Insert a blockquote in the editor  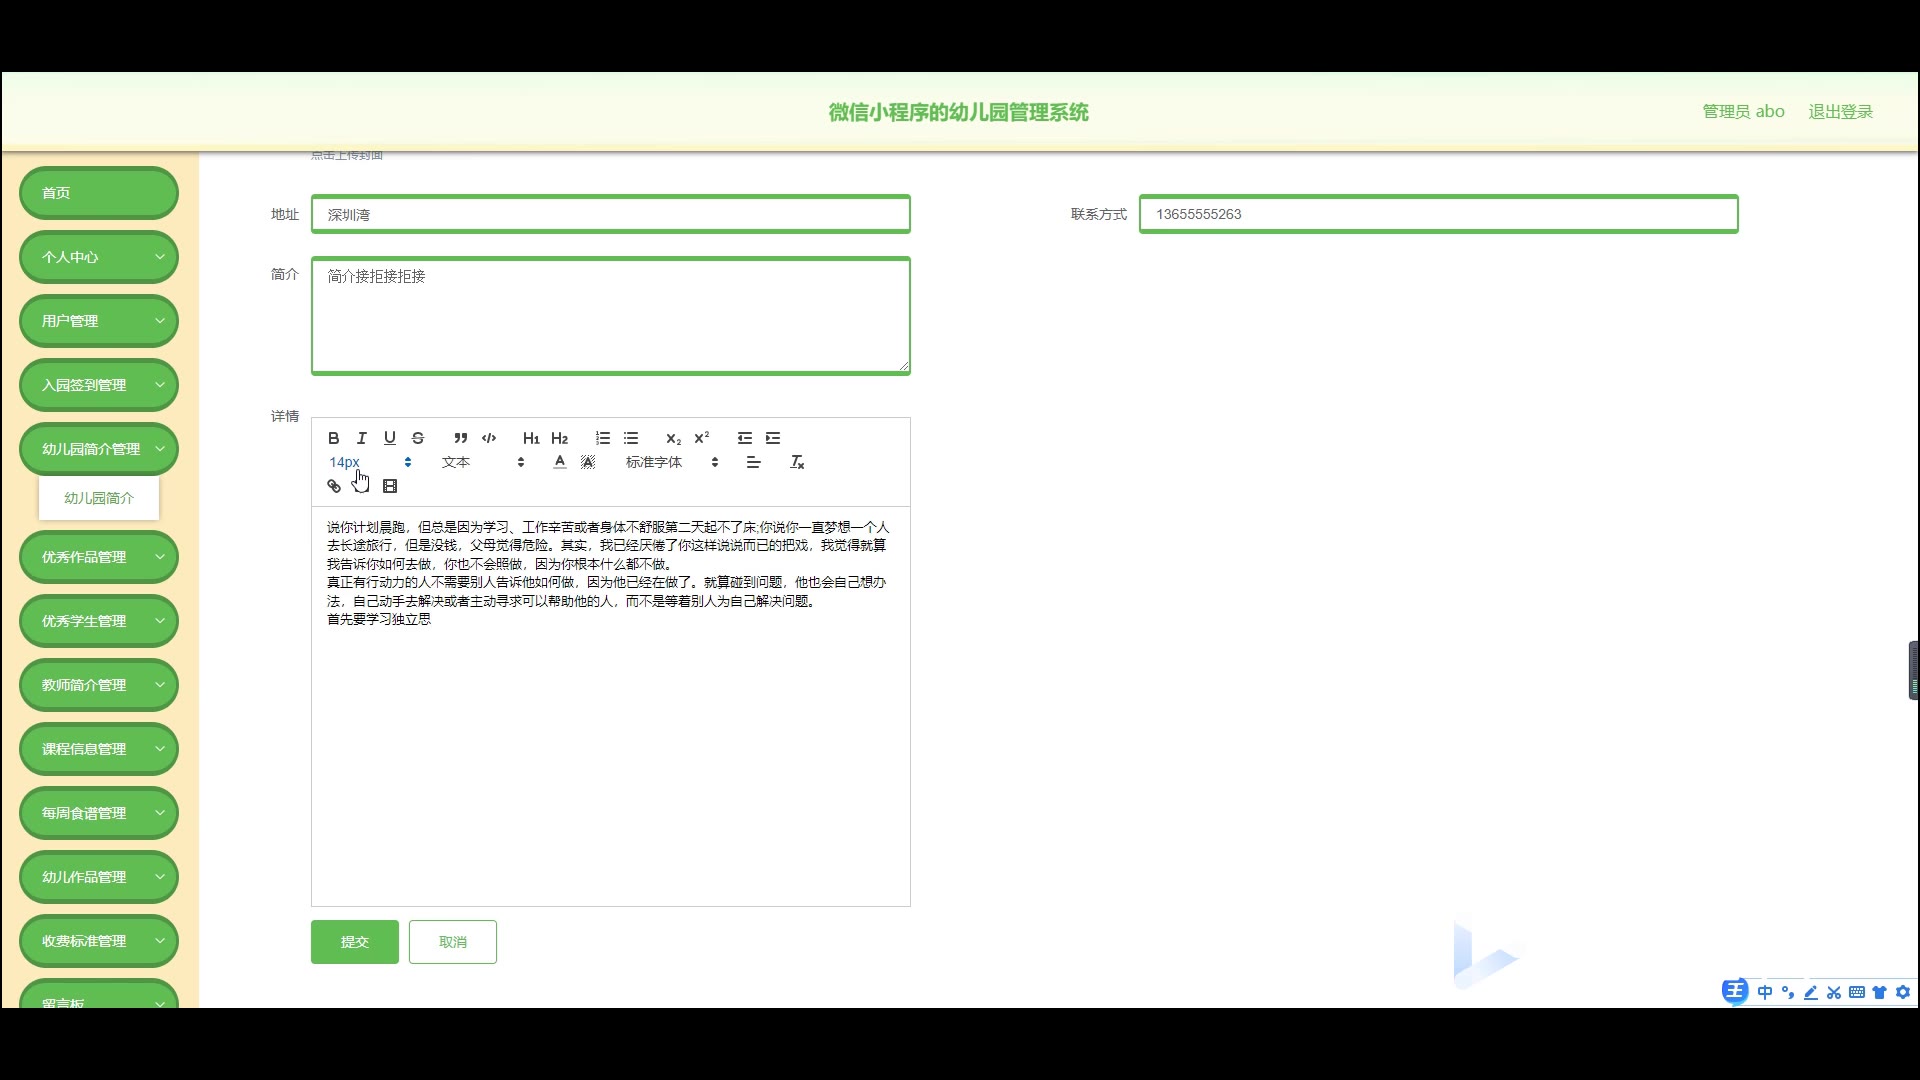click(x=460, y=438)
